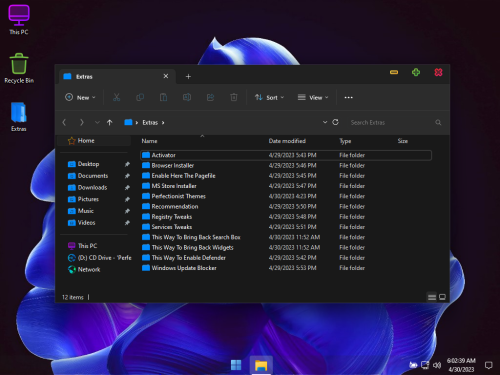Select the Extras desktop shortcut
Viewport: 500px width, 375px height.
pos(19,117)
